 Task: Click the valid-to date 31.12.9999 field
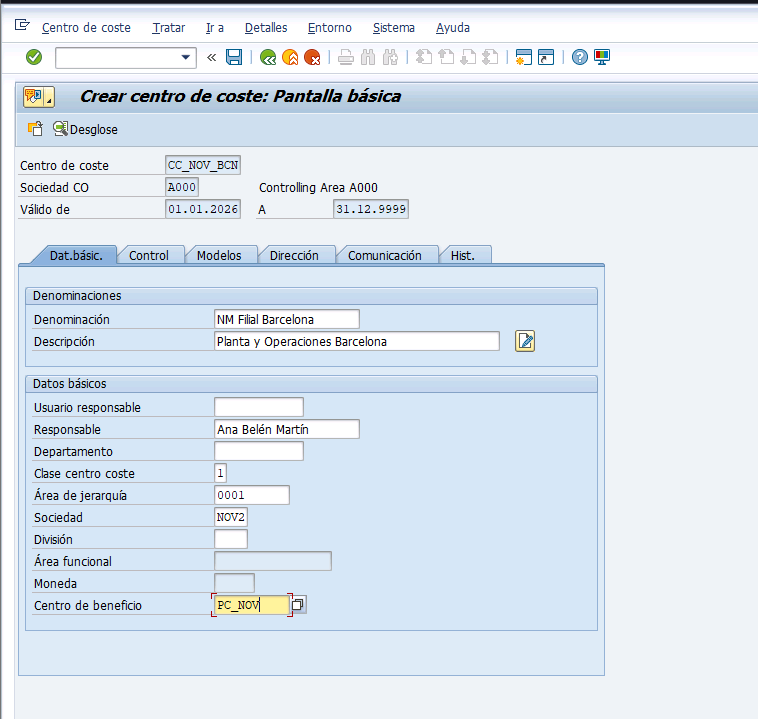[x=371, y=209]
